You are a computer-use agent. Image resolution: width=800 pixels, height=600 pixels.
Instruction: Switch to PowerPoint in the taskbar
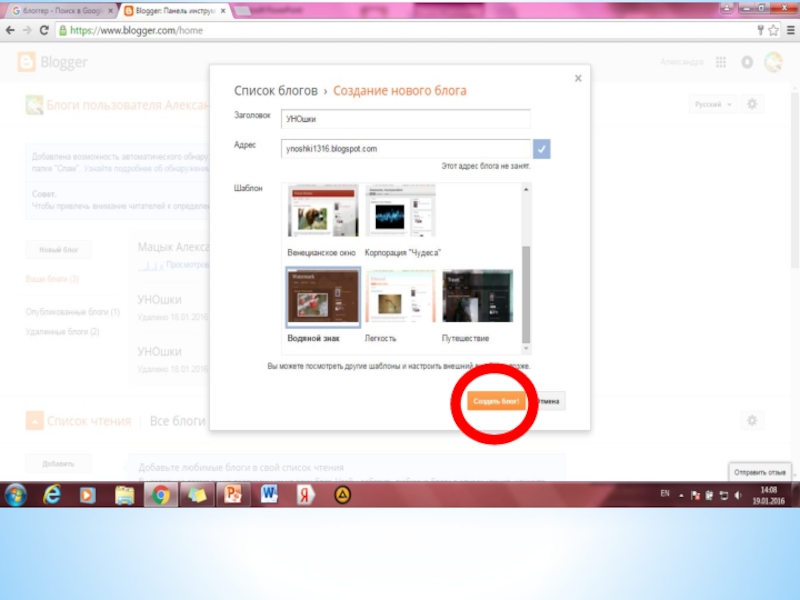tap(233, 495)
